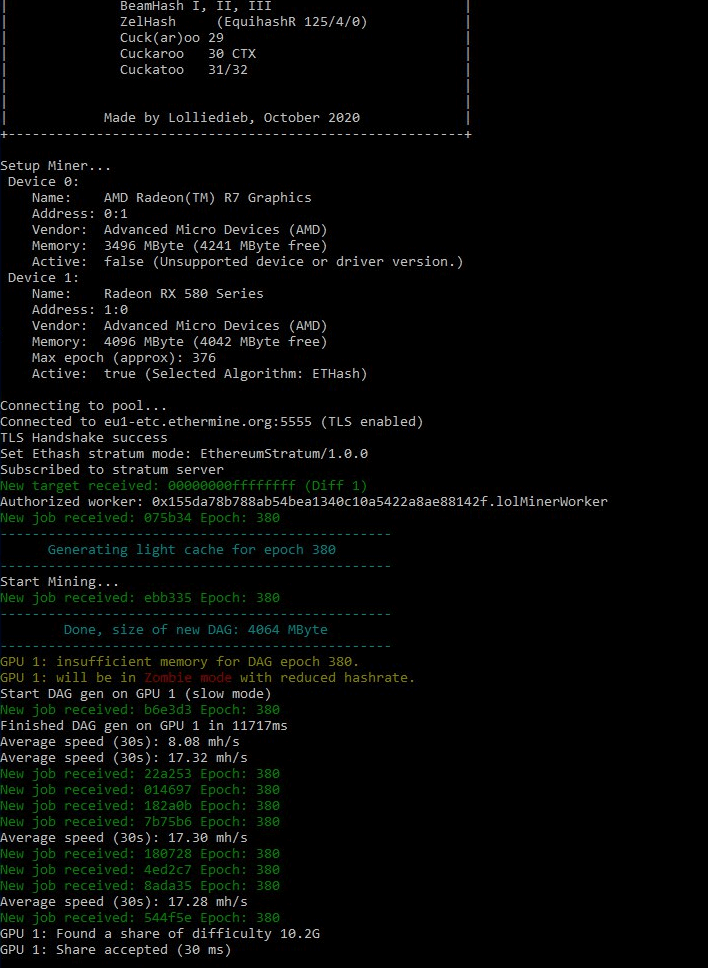
Task: Click the "insufficient memory for DAG" warning line
Action: coord(179,662)
